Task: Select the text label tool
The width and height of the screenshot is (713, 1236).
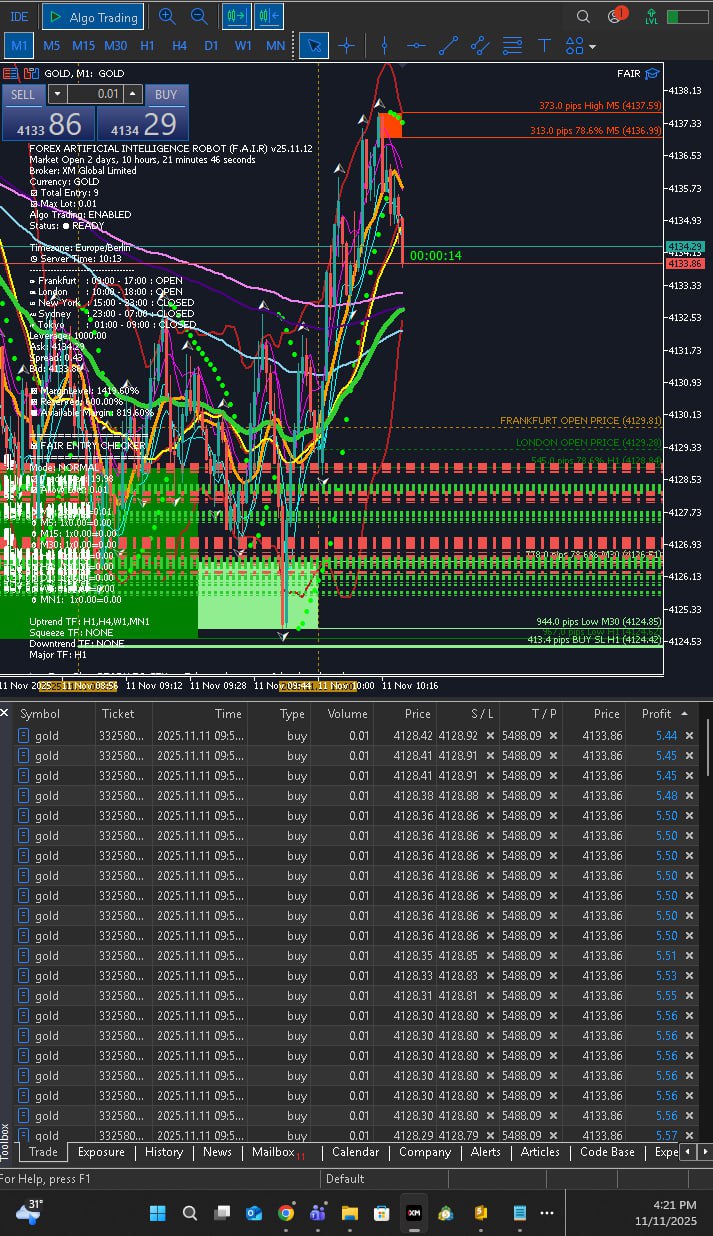Action: (x=544, y=46)
